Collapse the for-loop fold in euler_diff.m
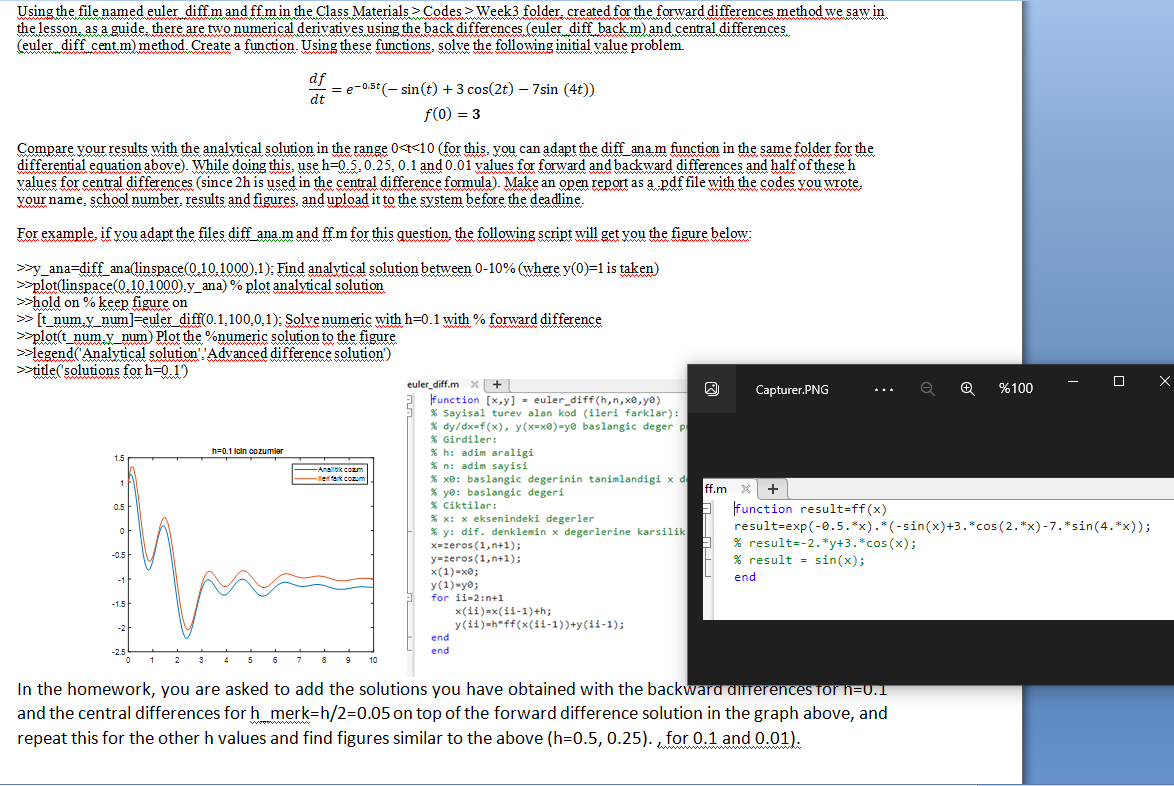The width and height of the screenshot is (1174, 786). tap(407, 597)
